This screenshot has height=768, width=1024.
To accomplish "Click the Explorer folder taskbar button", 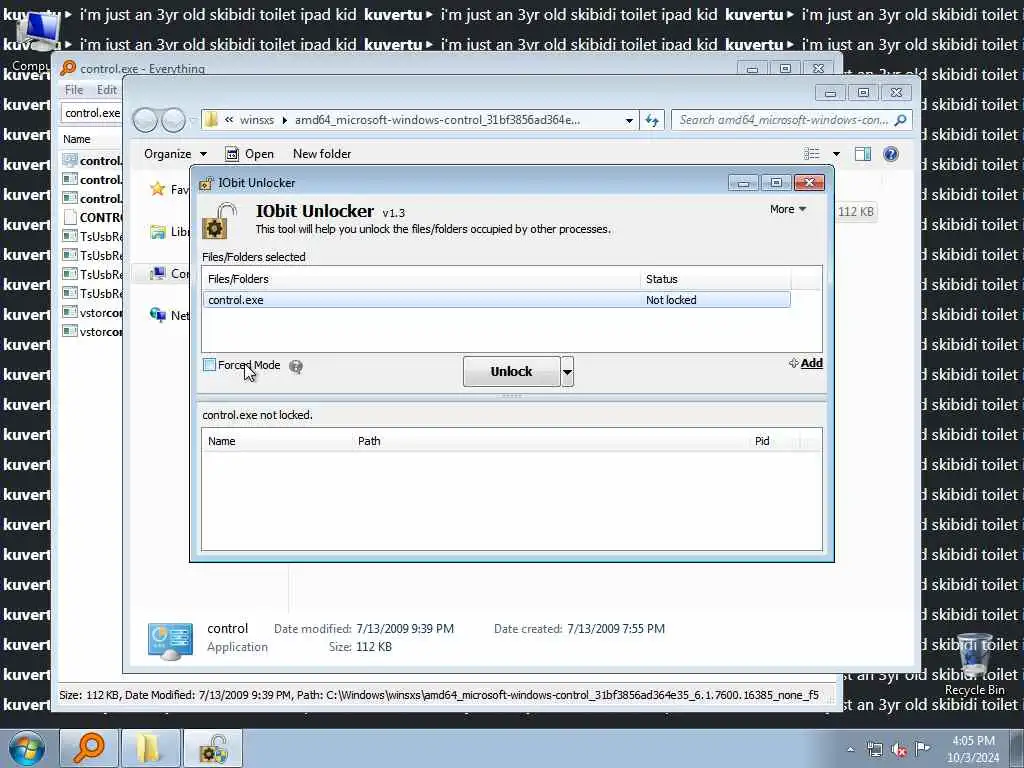I will coord(150,748).
